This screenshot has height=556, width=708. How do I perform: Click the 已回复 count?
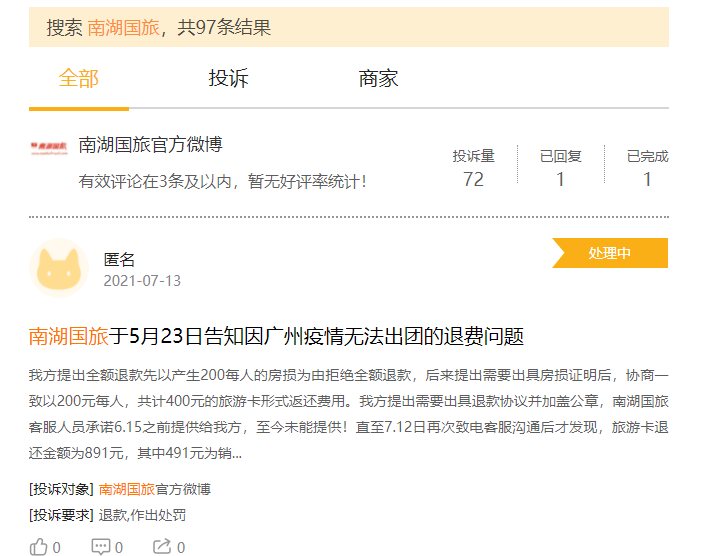click(x=560, y=168)
